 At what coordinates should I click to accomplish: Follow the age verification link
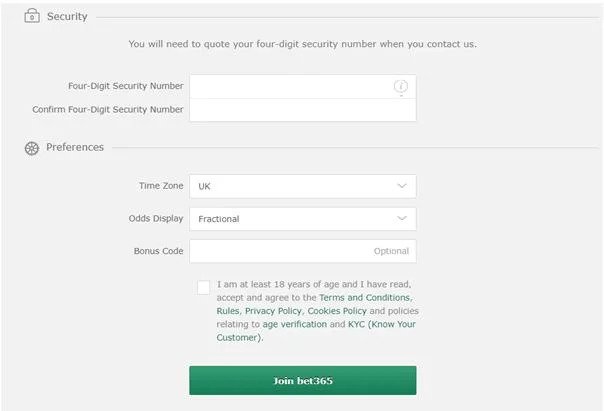(296, 324)
